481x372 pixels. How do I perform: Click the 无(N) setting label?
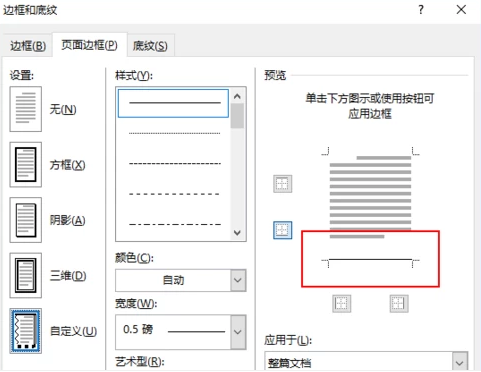[x=63, y=109]
